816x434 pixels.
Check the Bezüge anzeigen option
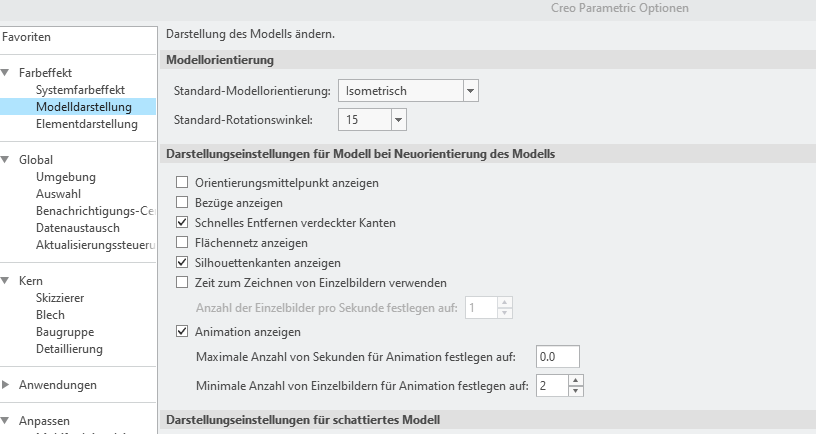pos(182,202)
